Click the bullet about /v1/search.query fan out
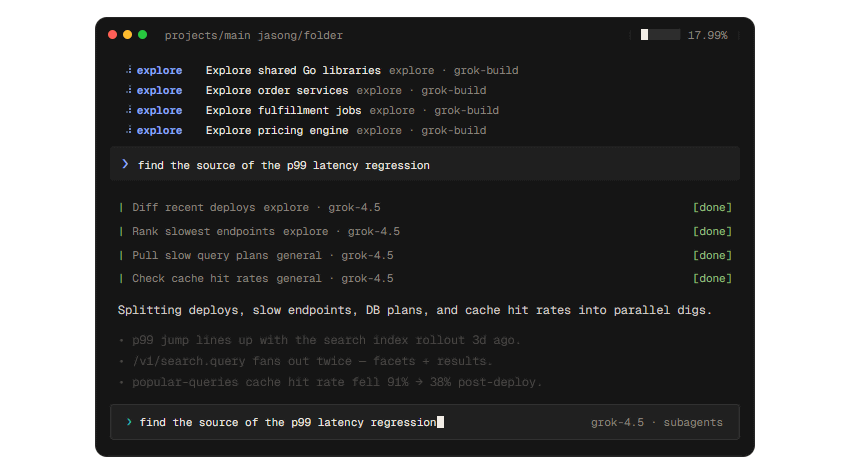The width and height of the screenshot is (842, 474). [313, 361]
